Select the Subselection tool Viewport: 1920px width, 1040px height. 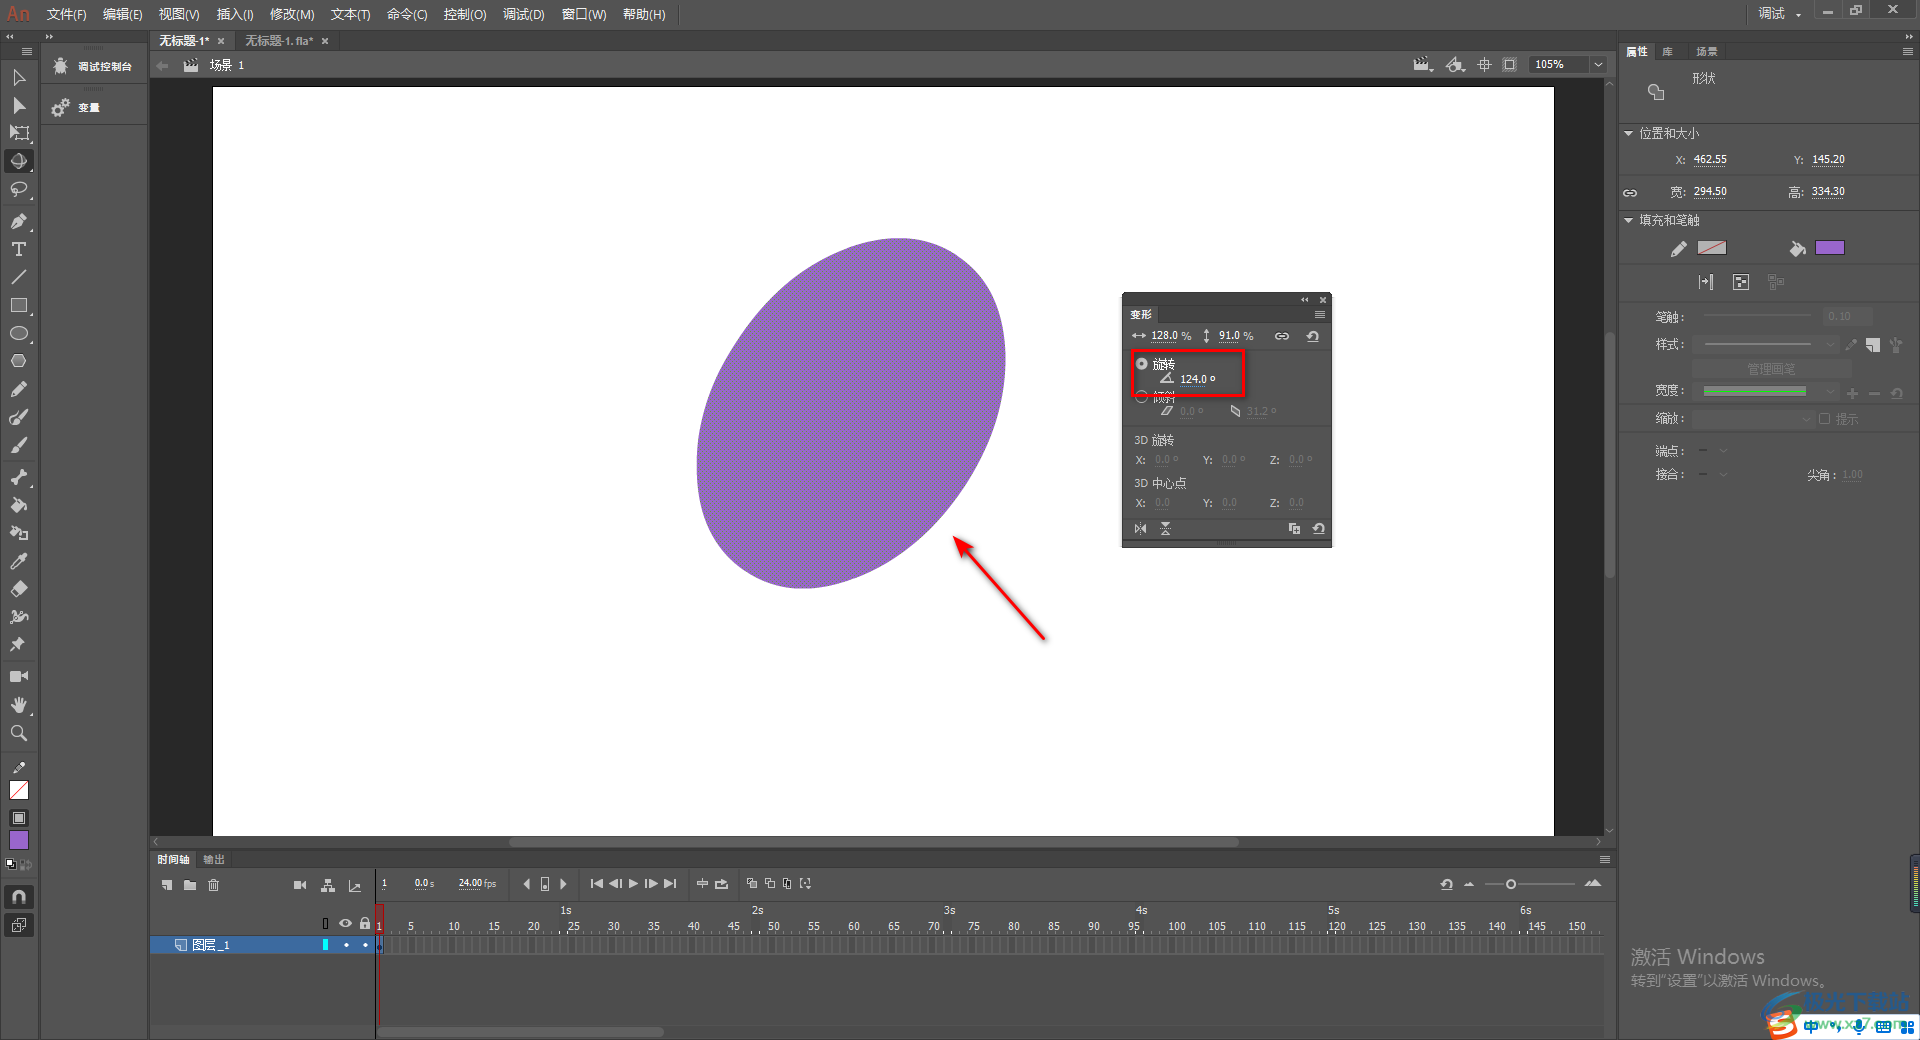point(19,106)
